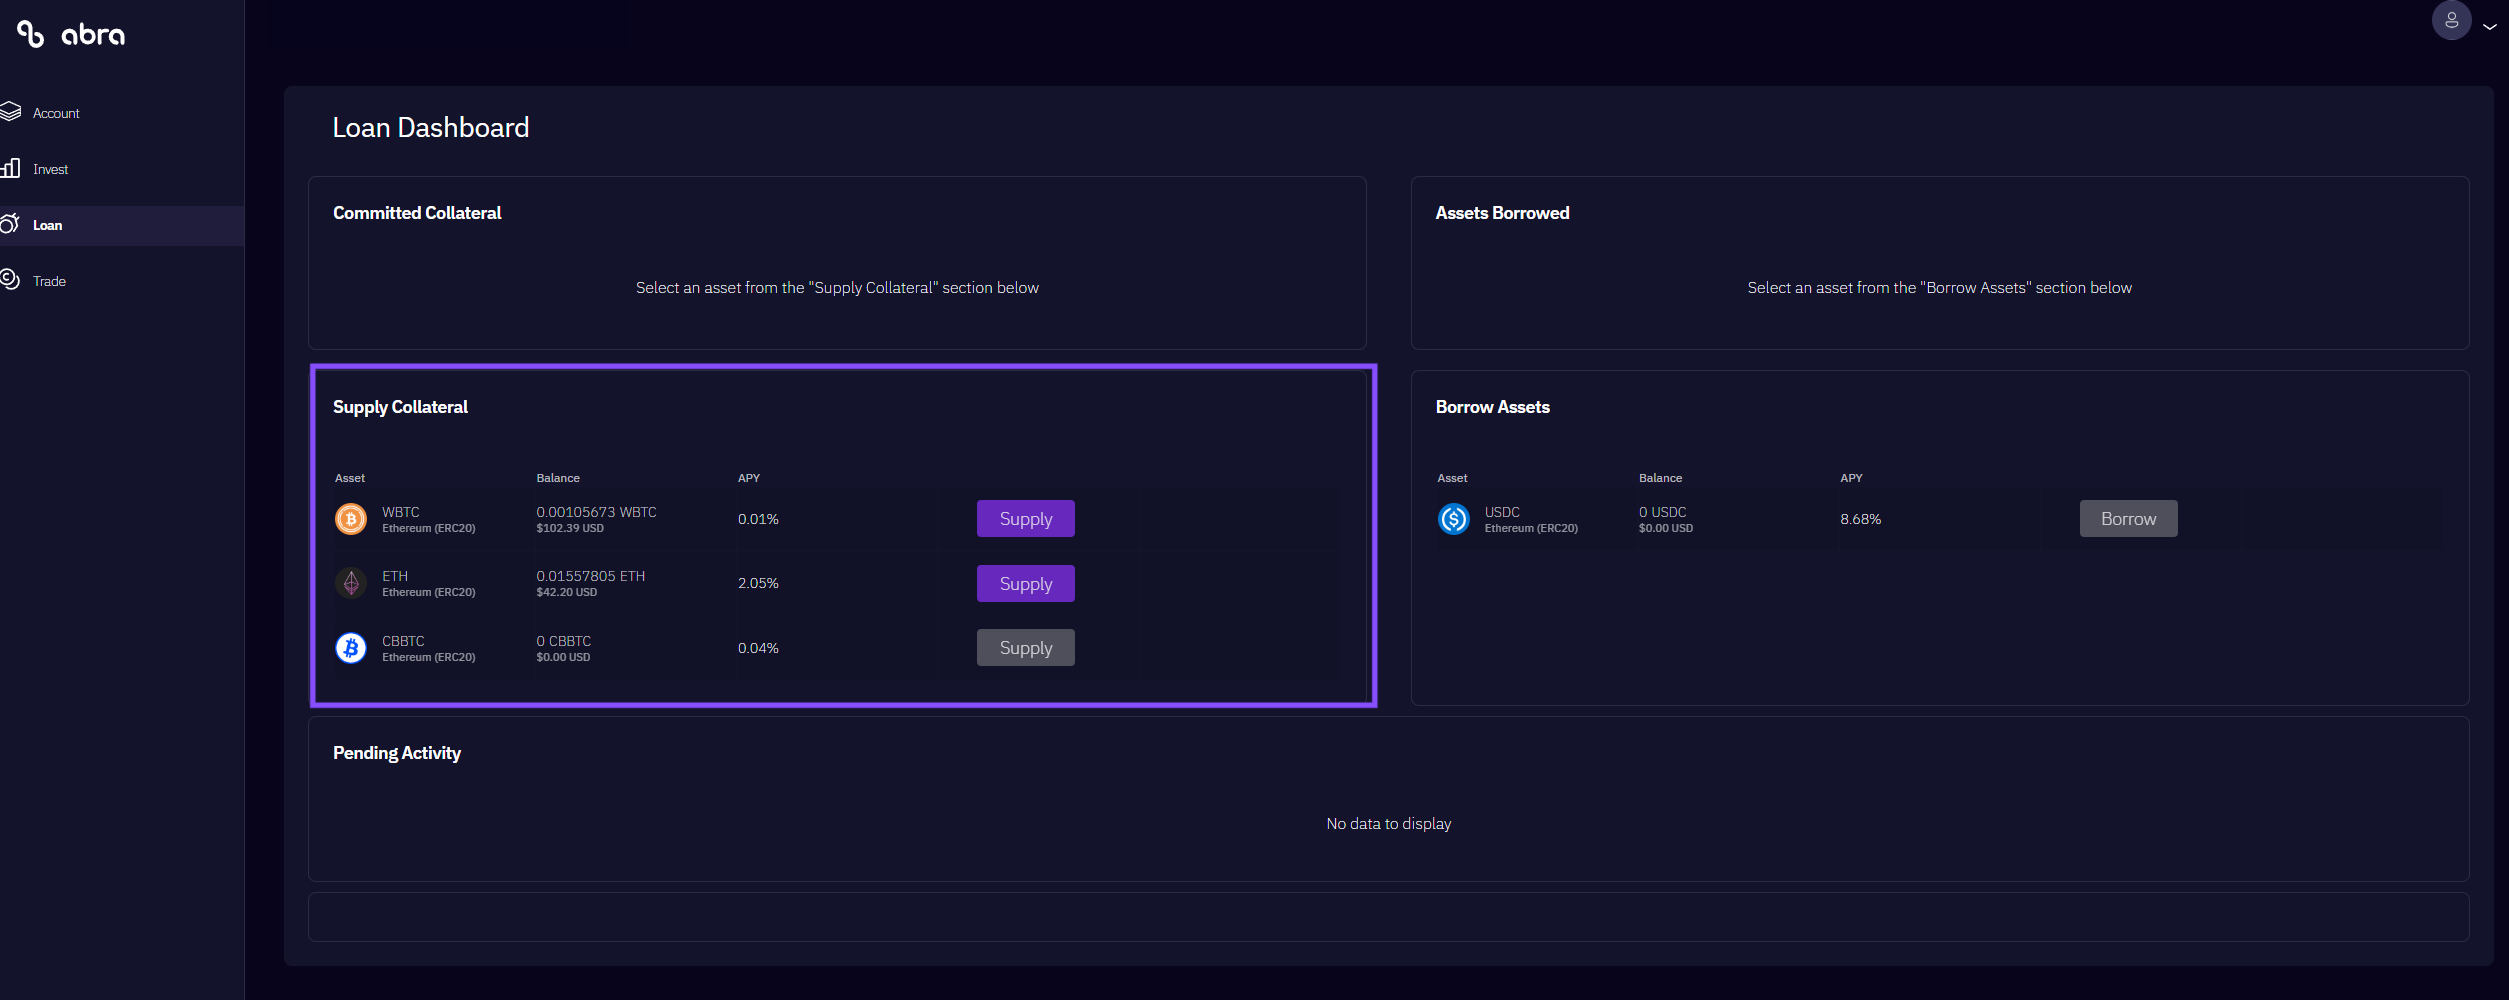The image size is (2509, 1000).
Task: Click the Abra logo
Action: (x=71, y=35)
